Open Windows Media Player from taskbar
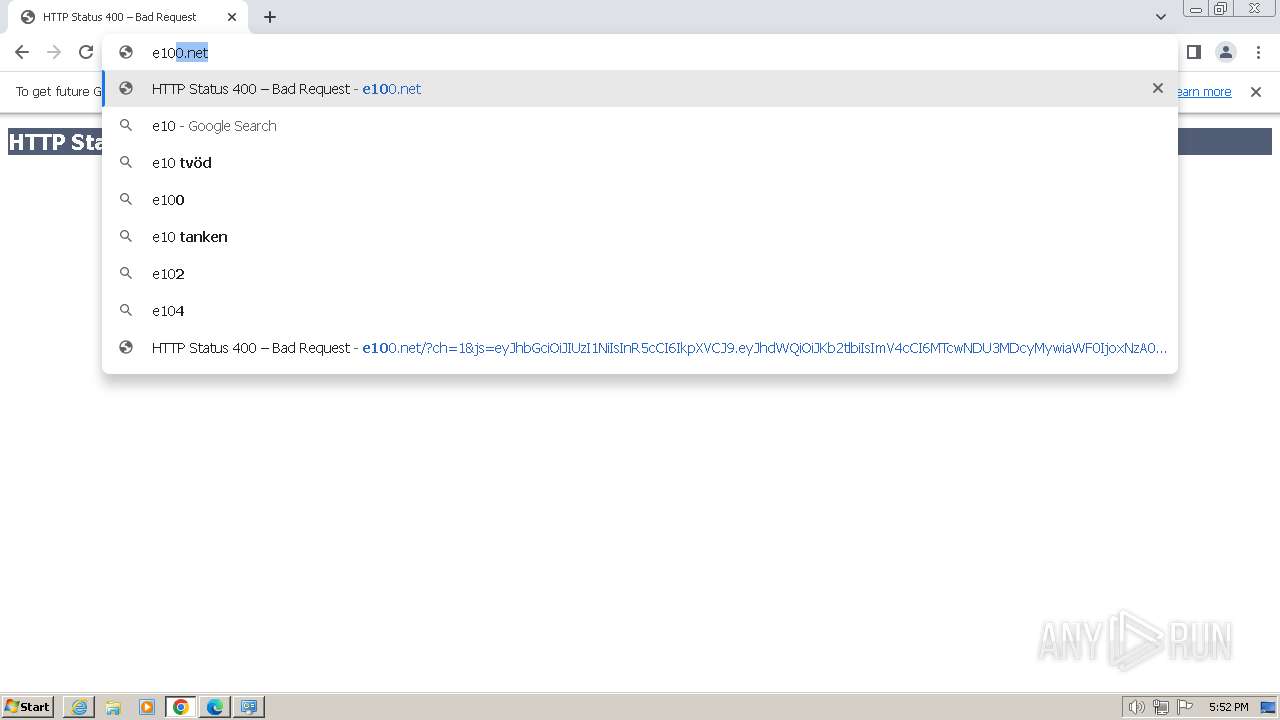The height and width of the screenshot is (720, 1280). 147,707
